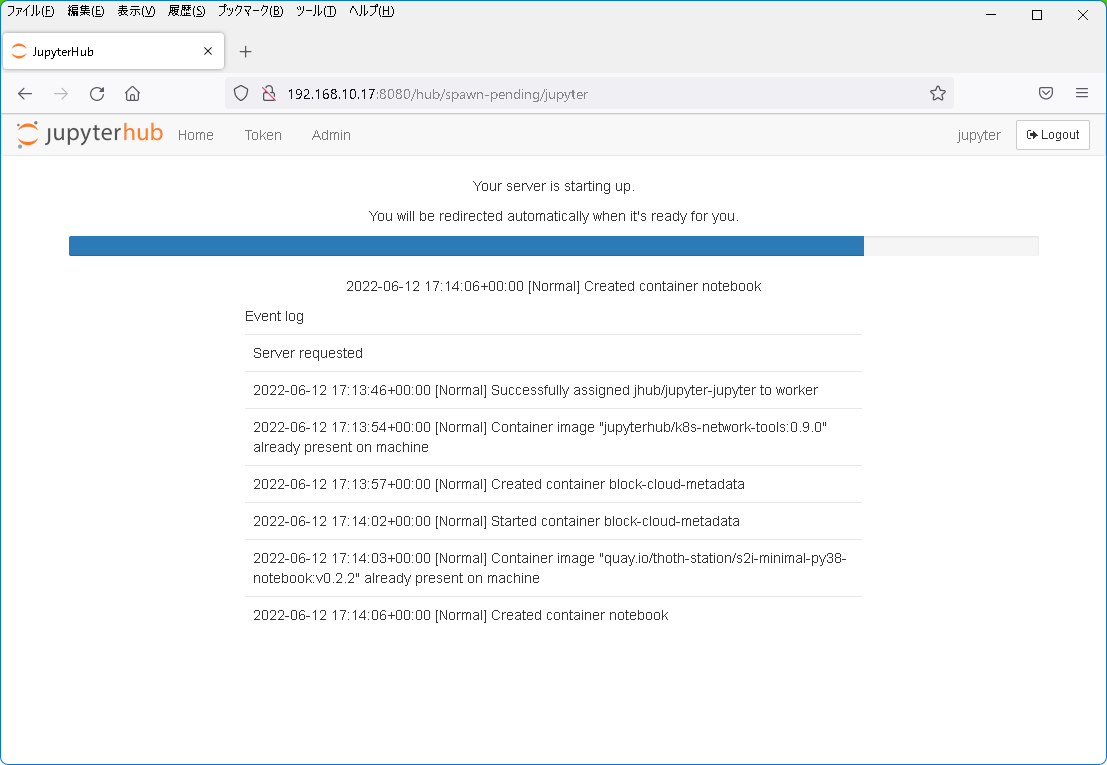Open the 表示(V) menu
1107x765 pixels.
(136, 11)
